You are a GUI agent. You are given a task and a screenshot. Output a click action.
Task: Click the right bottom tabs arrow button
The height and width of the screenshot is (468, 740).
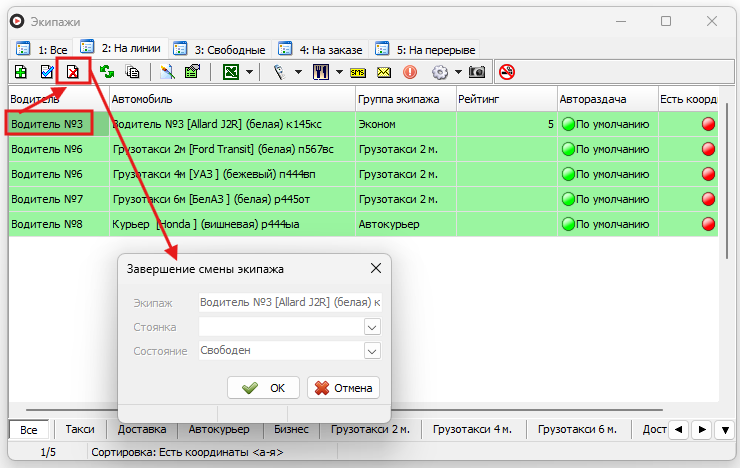pyautogui.click(x=702, y=430)
